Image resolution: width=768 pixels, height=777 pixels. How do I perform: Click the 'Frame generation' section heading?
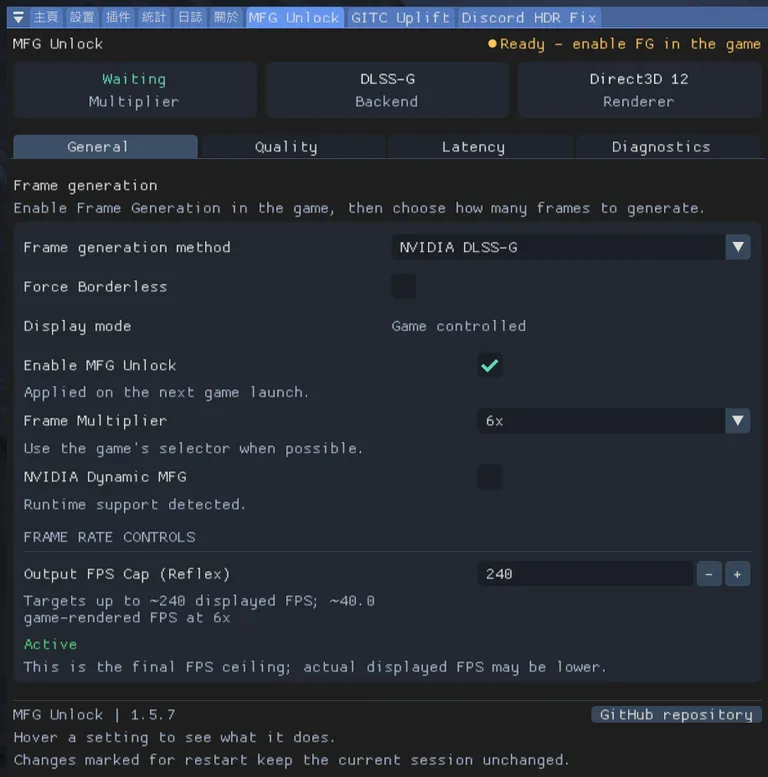pos(85,186)
